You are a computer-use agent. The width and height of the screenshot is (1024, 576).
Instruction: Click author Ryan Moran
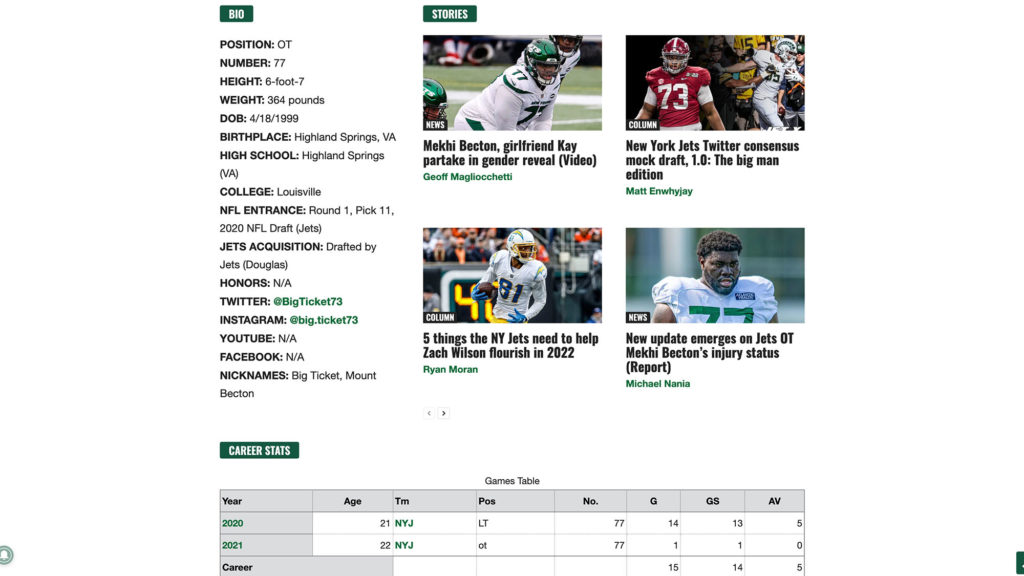(x=450, y=370)
